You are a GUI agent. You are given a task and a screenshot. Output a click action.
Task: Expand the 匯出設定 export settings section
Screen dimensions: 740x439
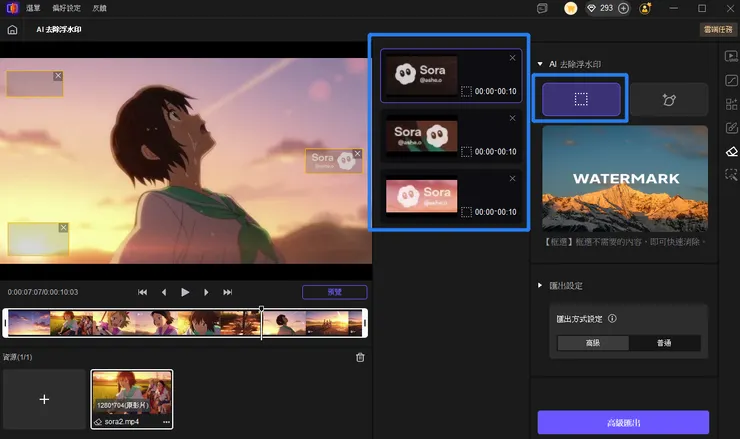(540, 285)
